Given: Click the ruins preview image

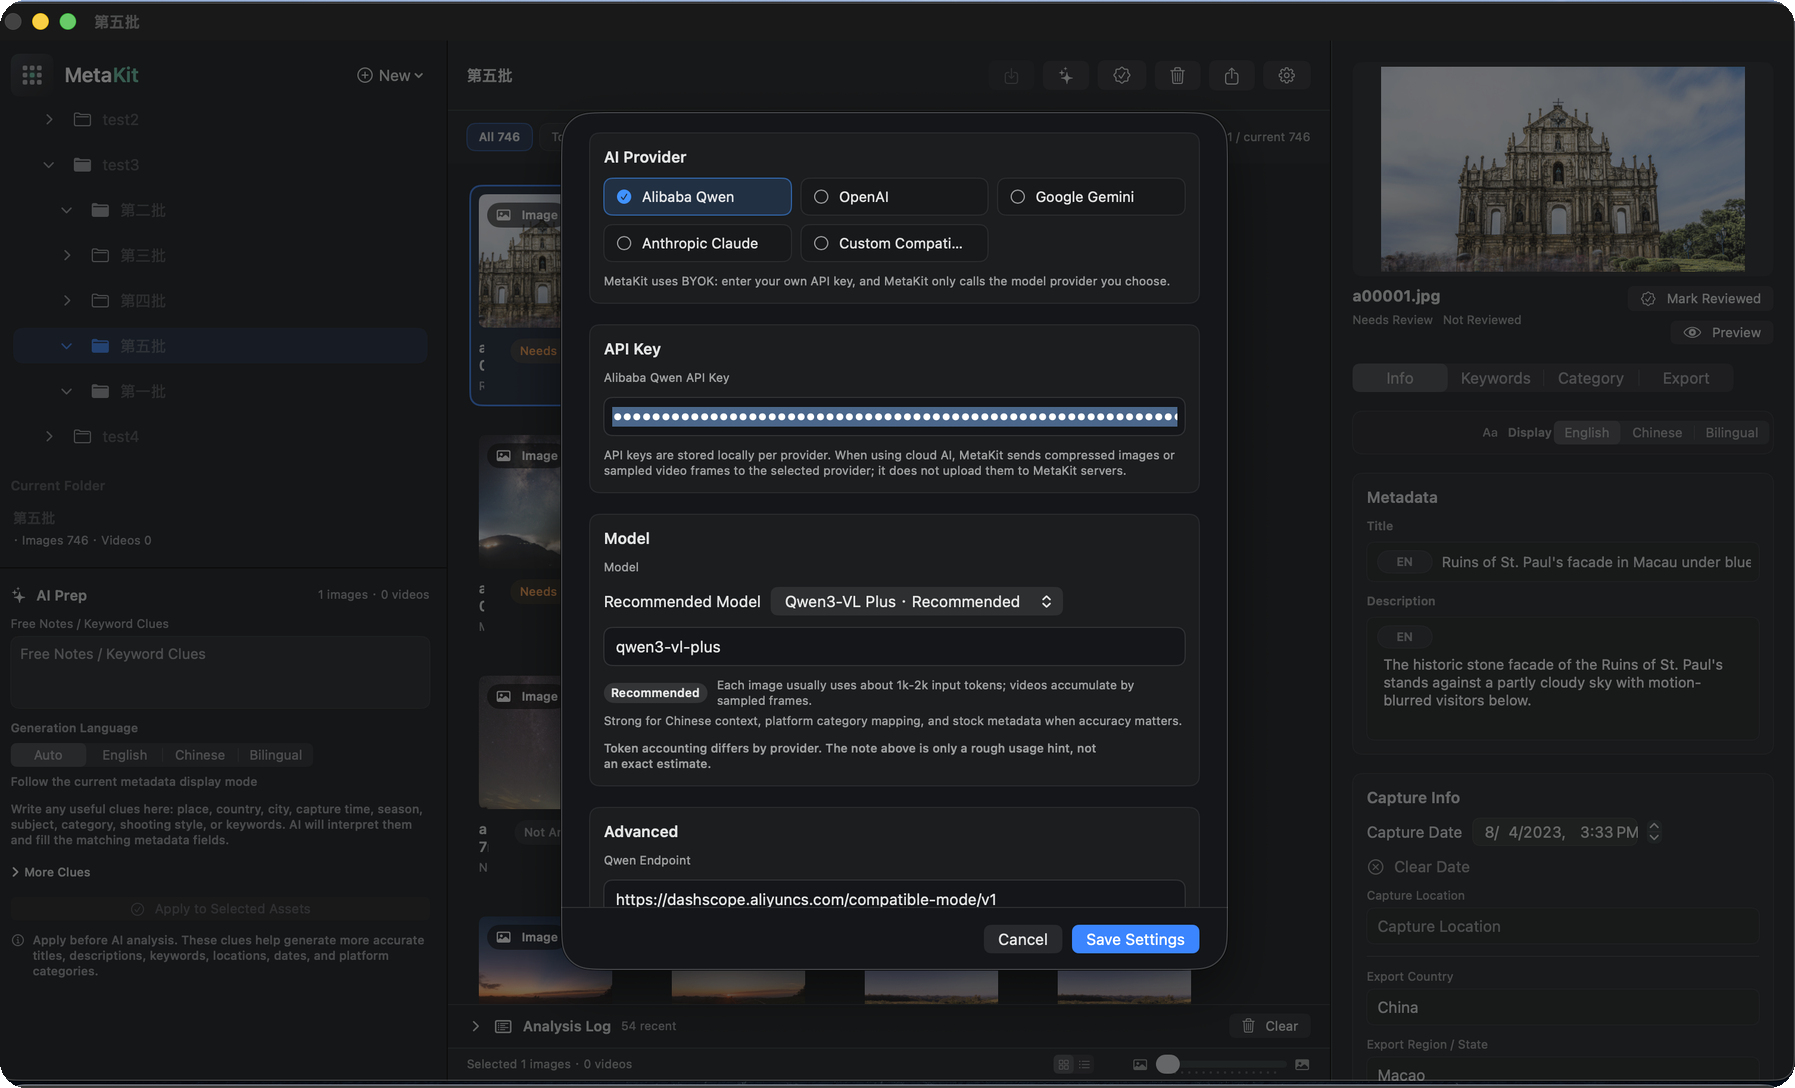Looking at the screenshot, I should 1562,169.
